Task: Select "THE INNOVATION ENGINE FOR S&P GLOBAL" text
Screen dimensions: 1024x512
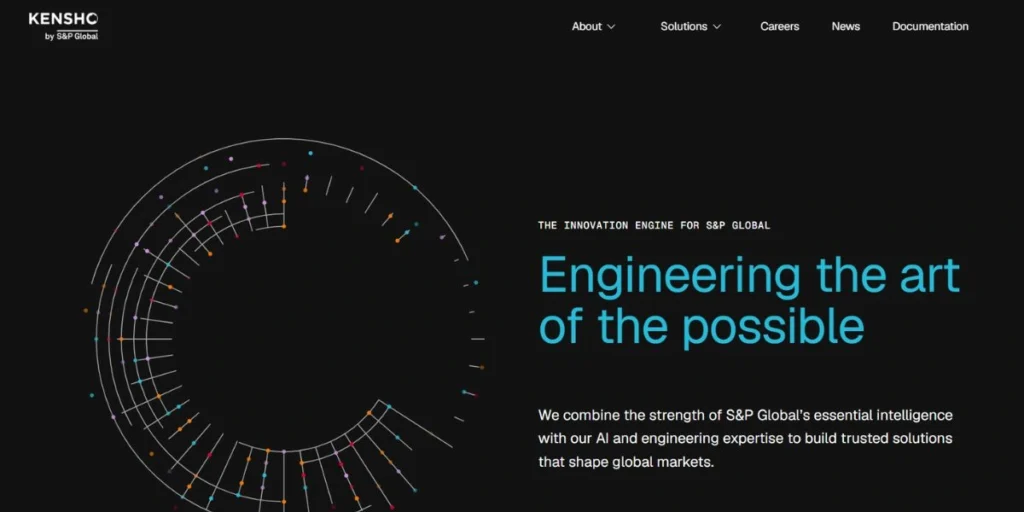Action: click(x=654, y=225)
